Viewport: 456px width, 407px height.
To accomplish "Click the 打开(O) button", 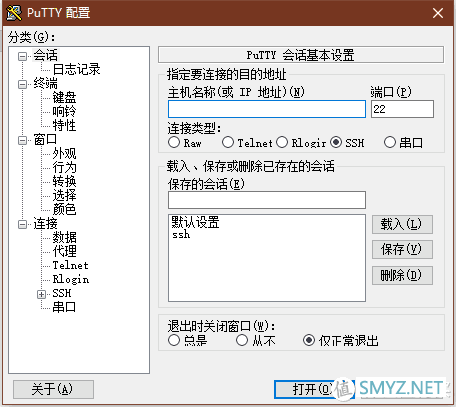I will (x=313, y=389).
